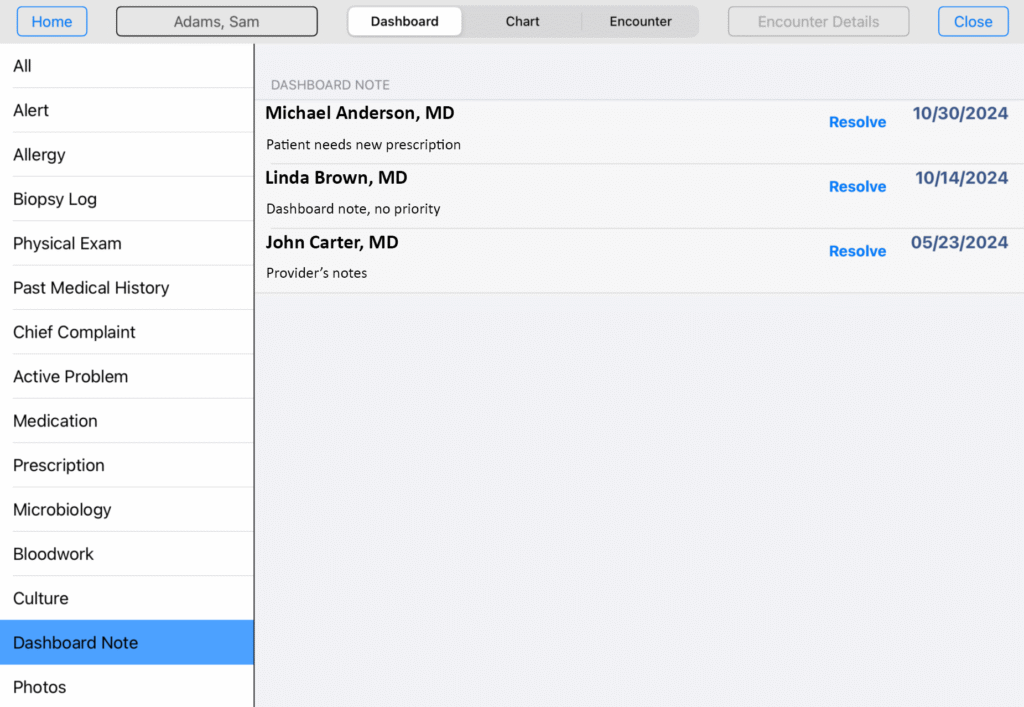Screen dimensions: 1024x707
Task: Select Chief Complaint in sidebar
Action: (x=126, y=332)
